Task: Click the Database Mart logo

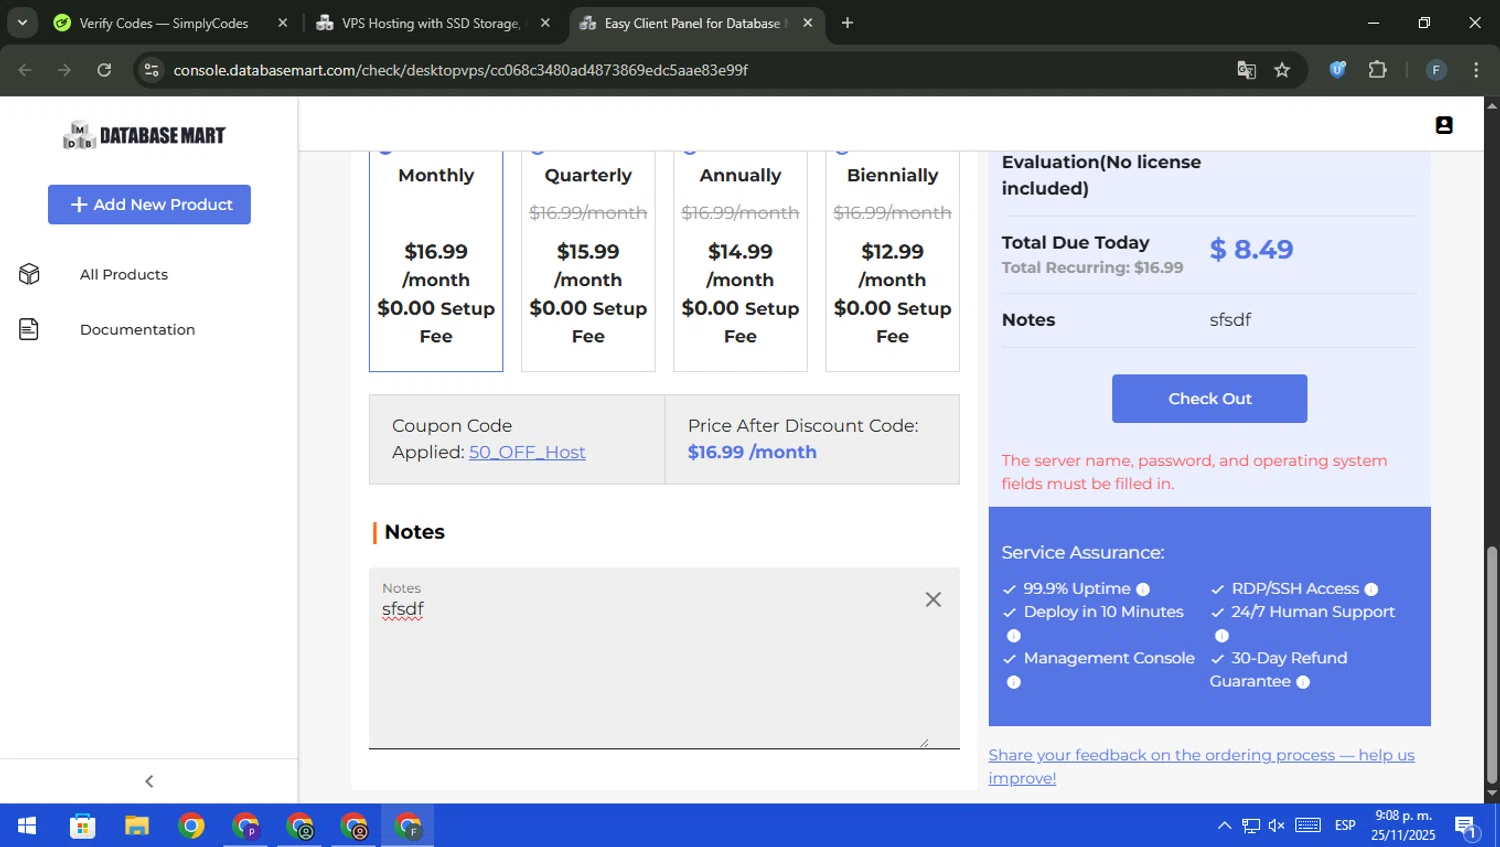Action: tap(145, 135)
